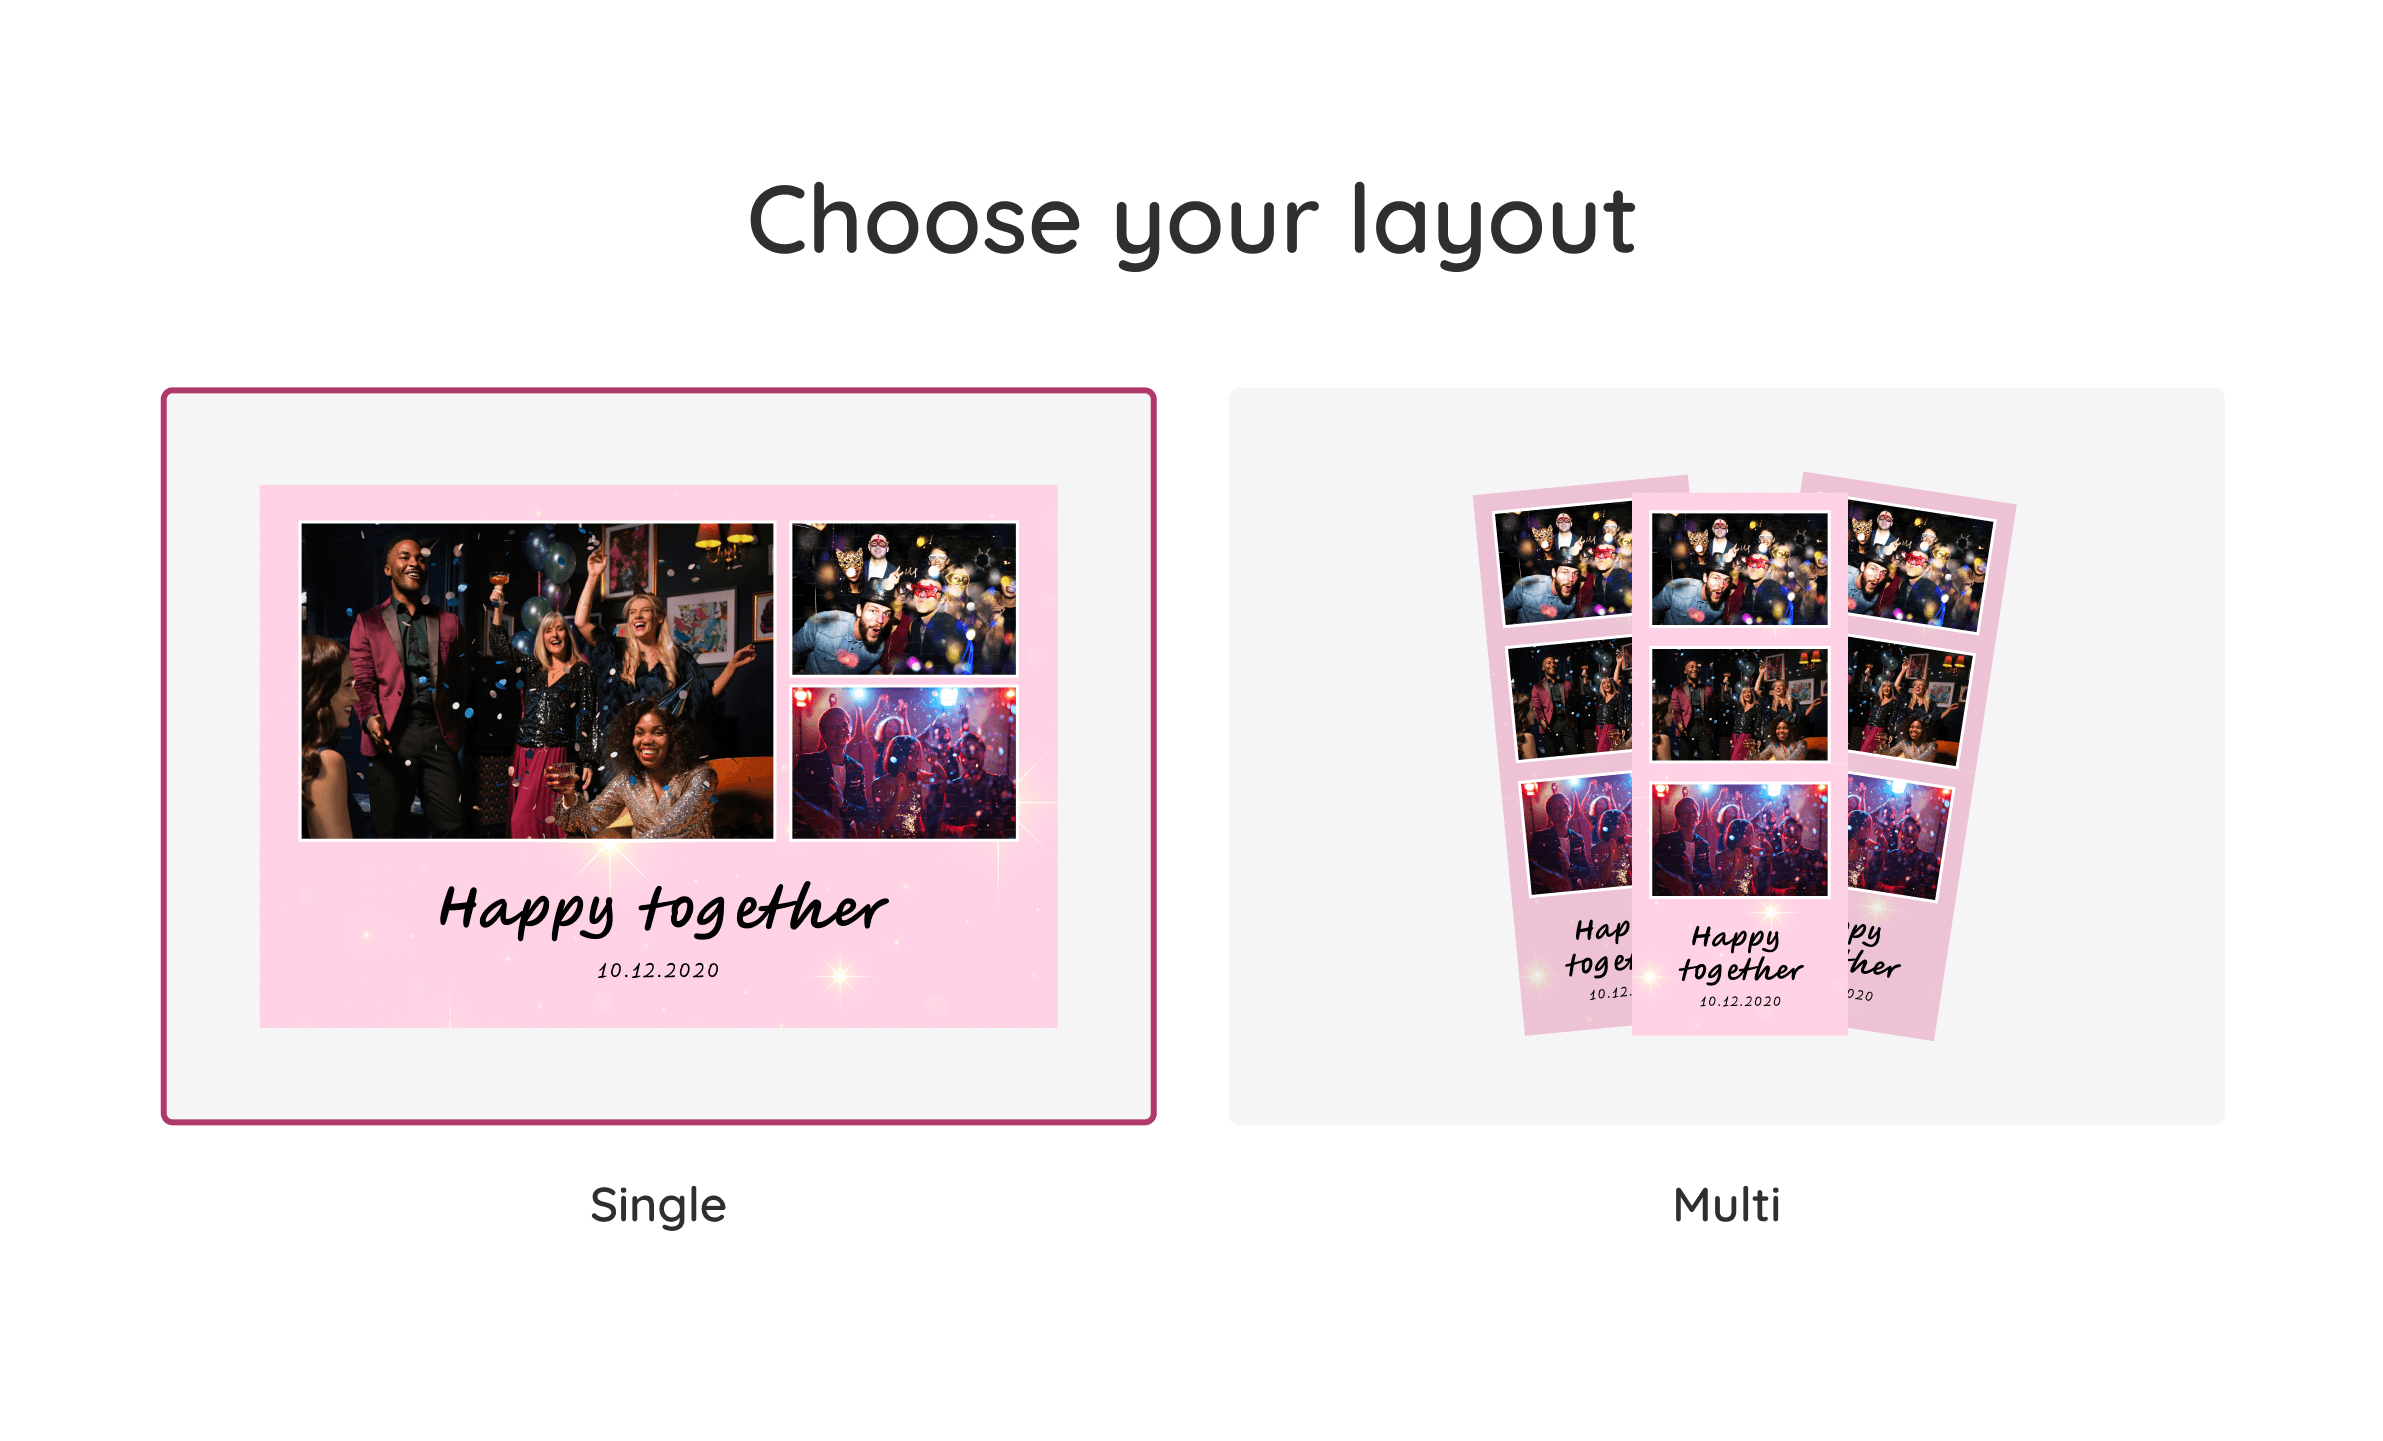Image resolution: width=2383 pixels, height=1441 pixels.
Task: Select the Multi layout card
Action: tap(1726, 756)
